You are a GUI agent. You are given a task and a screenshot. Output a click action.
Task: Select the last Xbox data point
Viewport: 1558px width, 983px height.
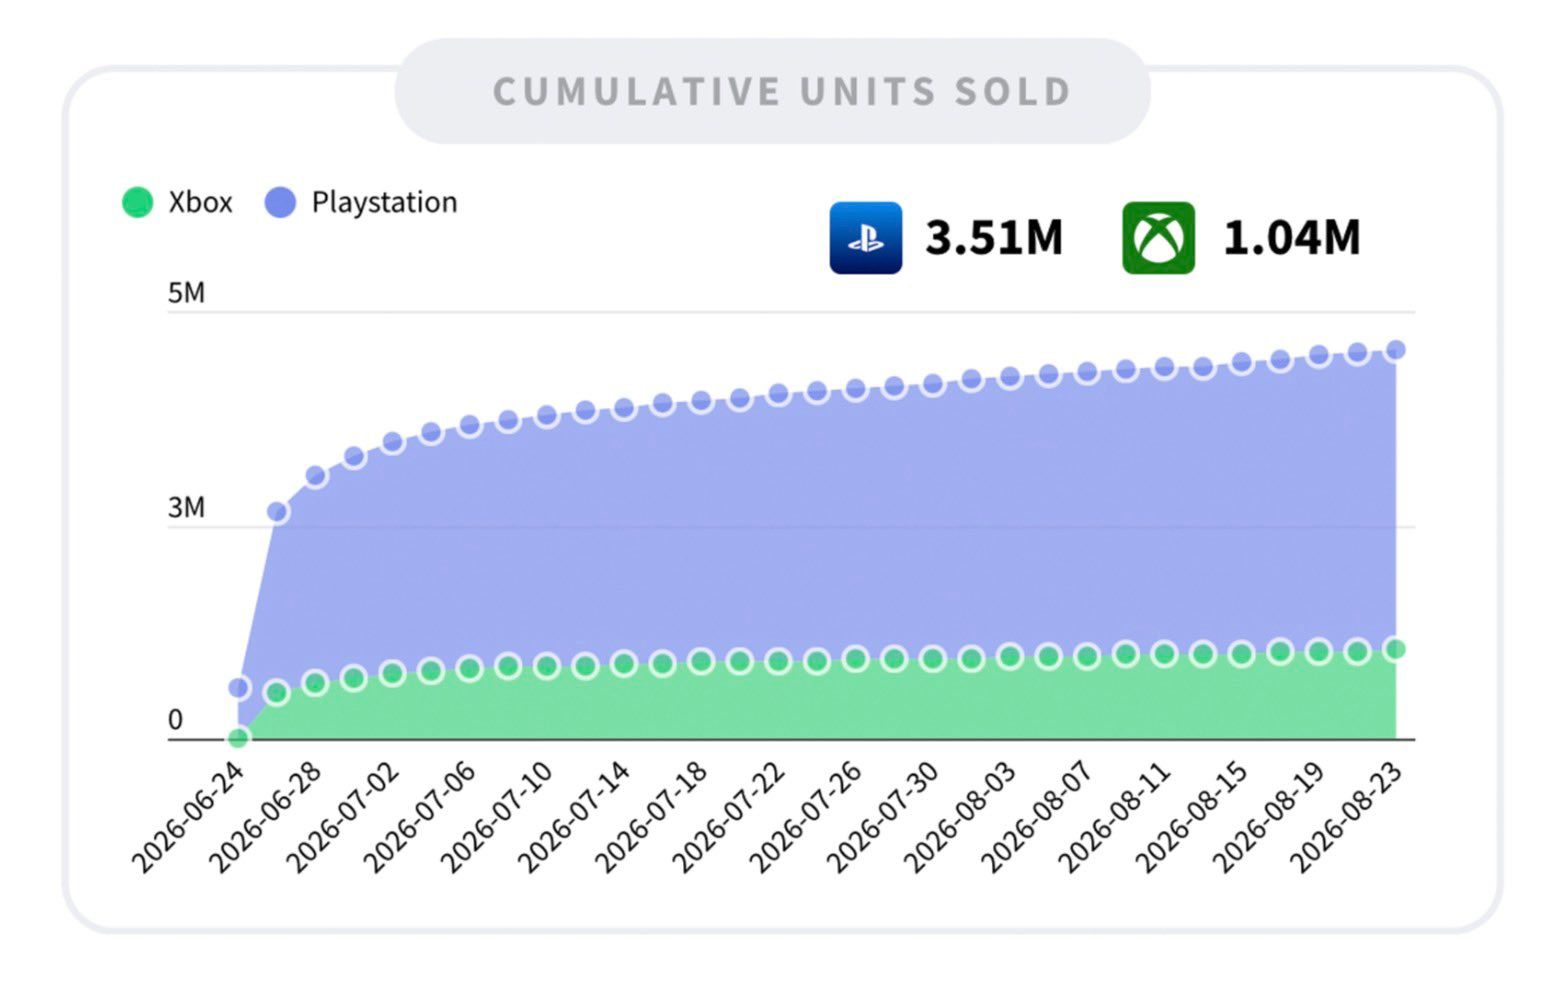tap(1396, 649)
